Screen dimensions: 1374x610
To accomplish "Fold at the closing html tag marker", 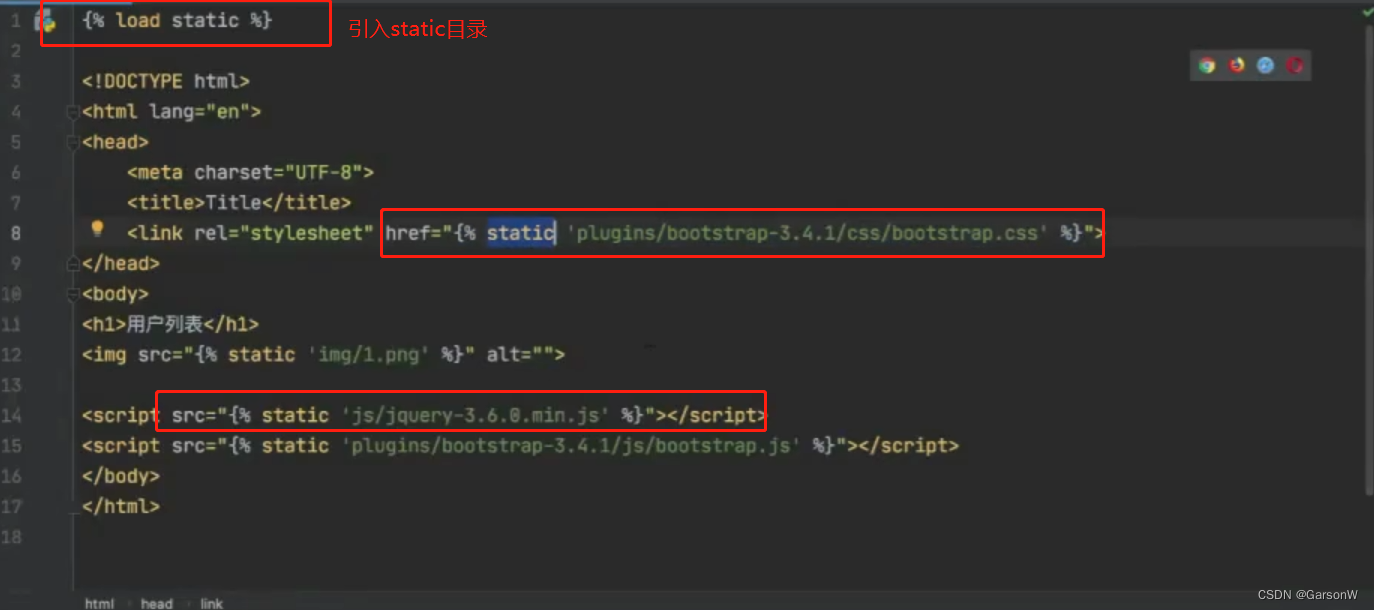I will pyautogui.click(x=73, y=507).
